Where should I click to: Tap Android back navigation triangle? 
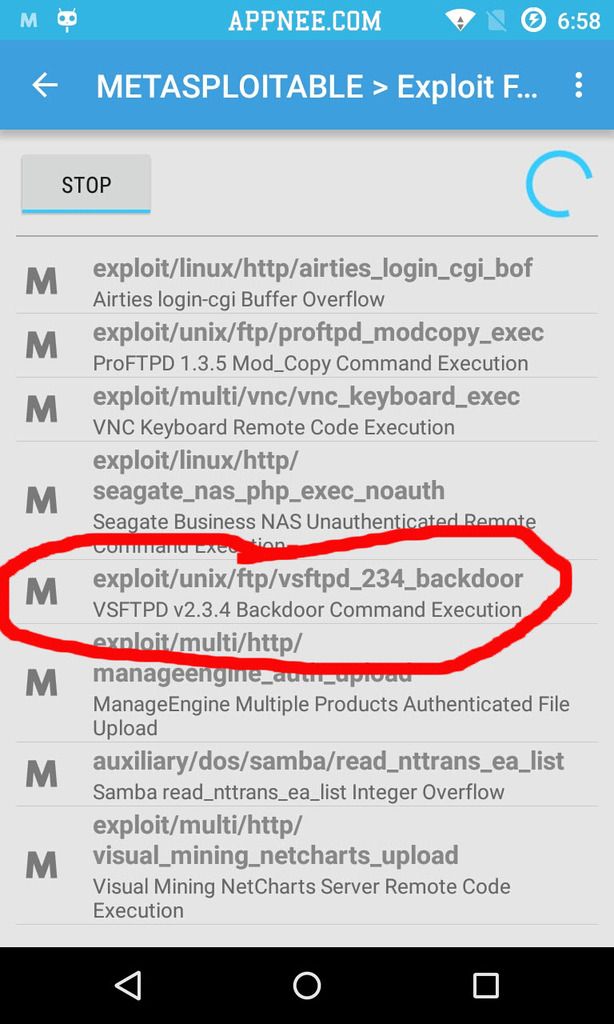pyautogui.click(x=128, y=985)
